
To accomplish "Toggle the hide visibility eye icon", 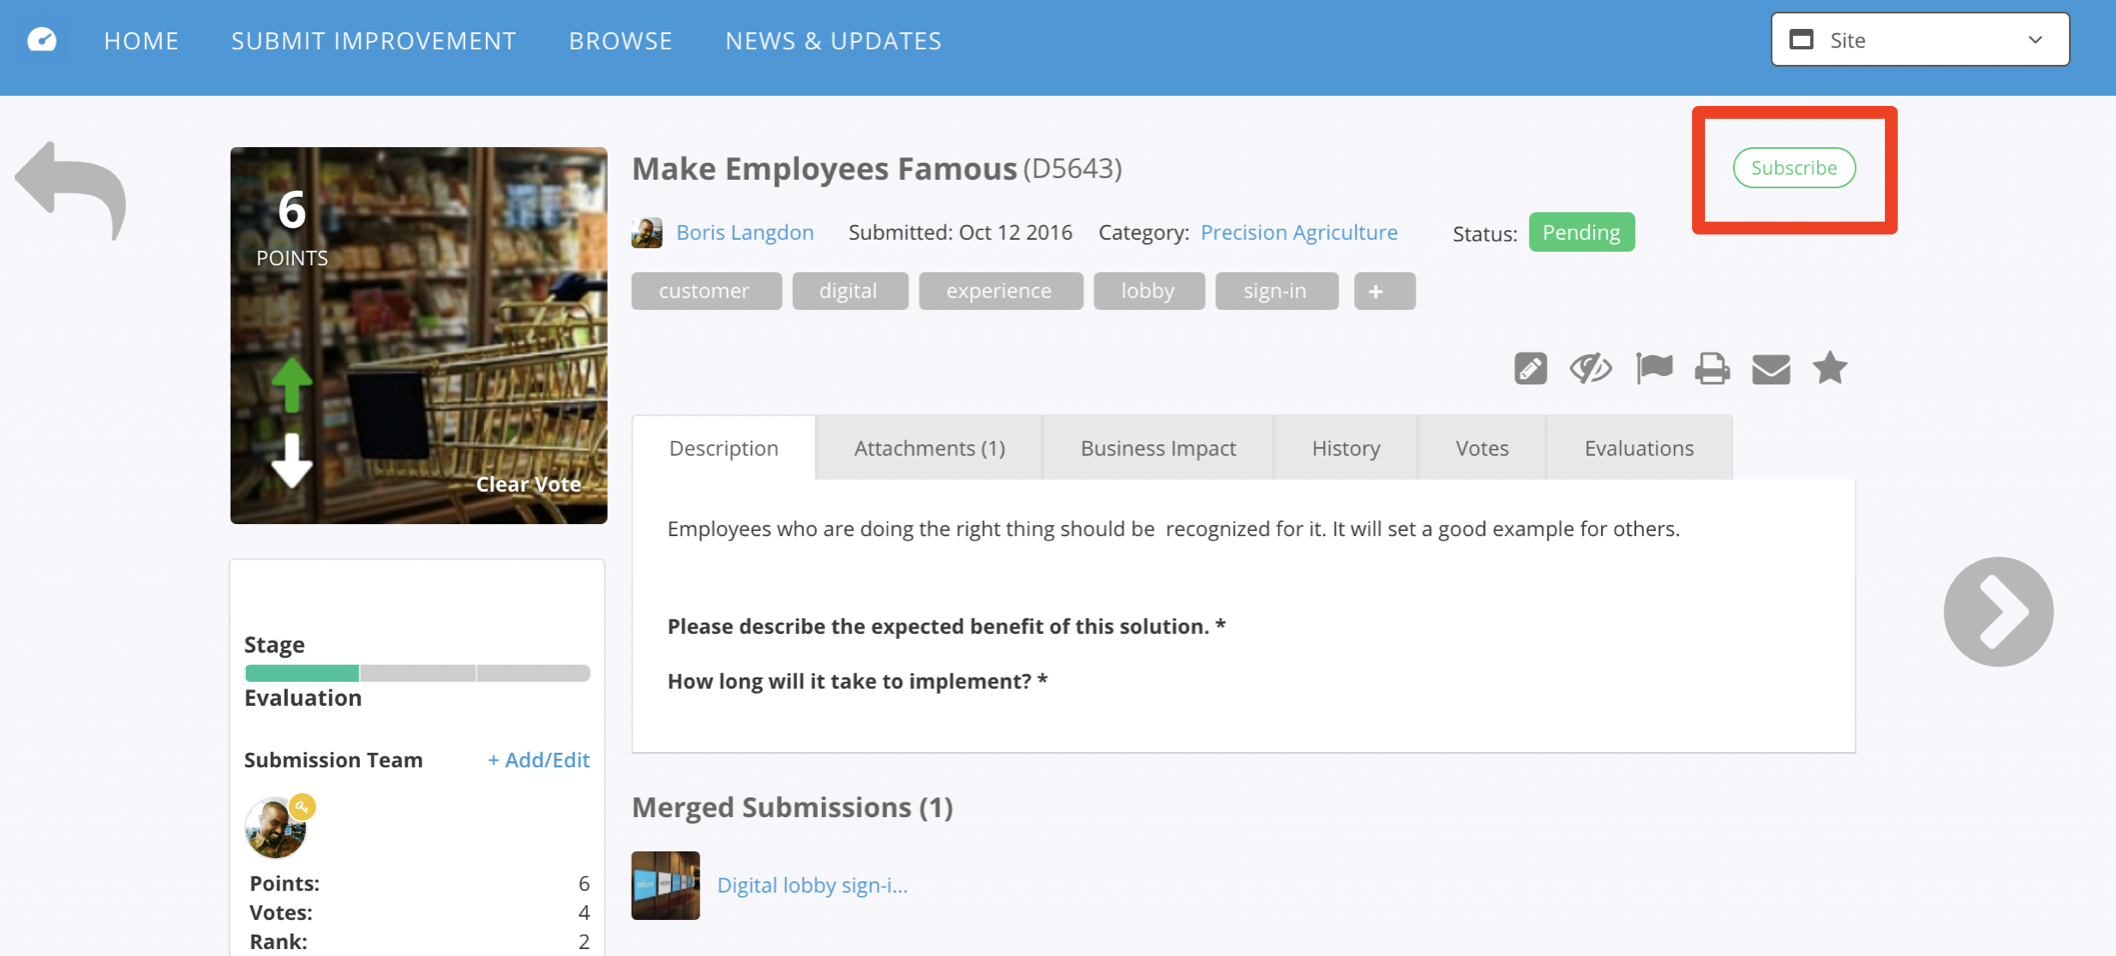I will coord(1590,369).
